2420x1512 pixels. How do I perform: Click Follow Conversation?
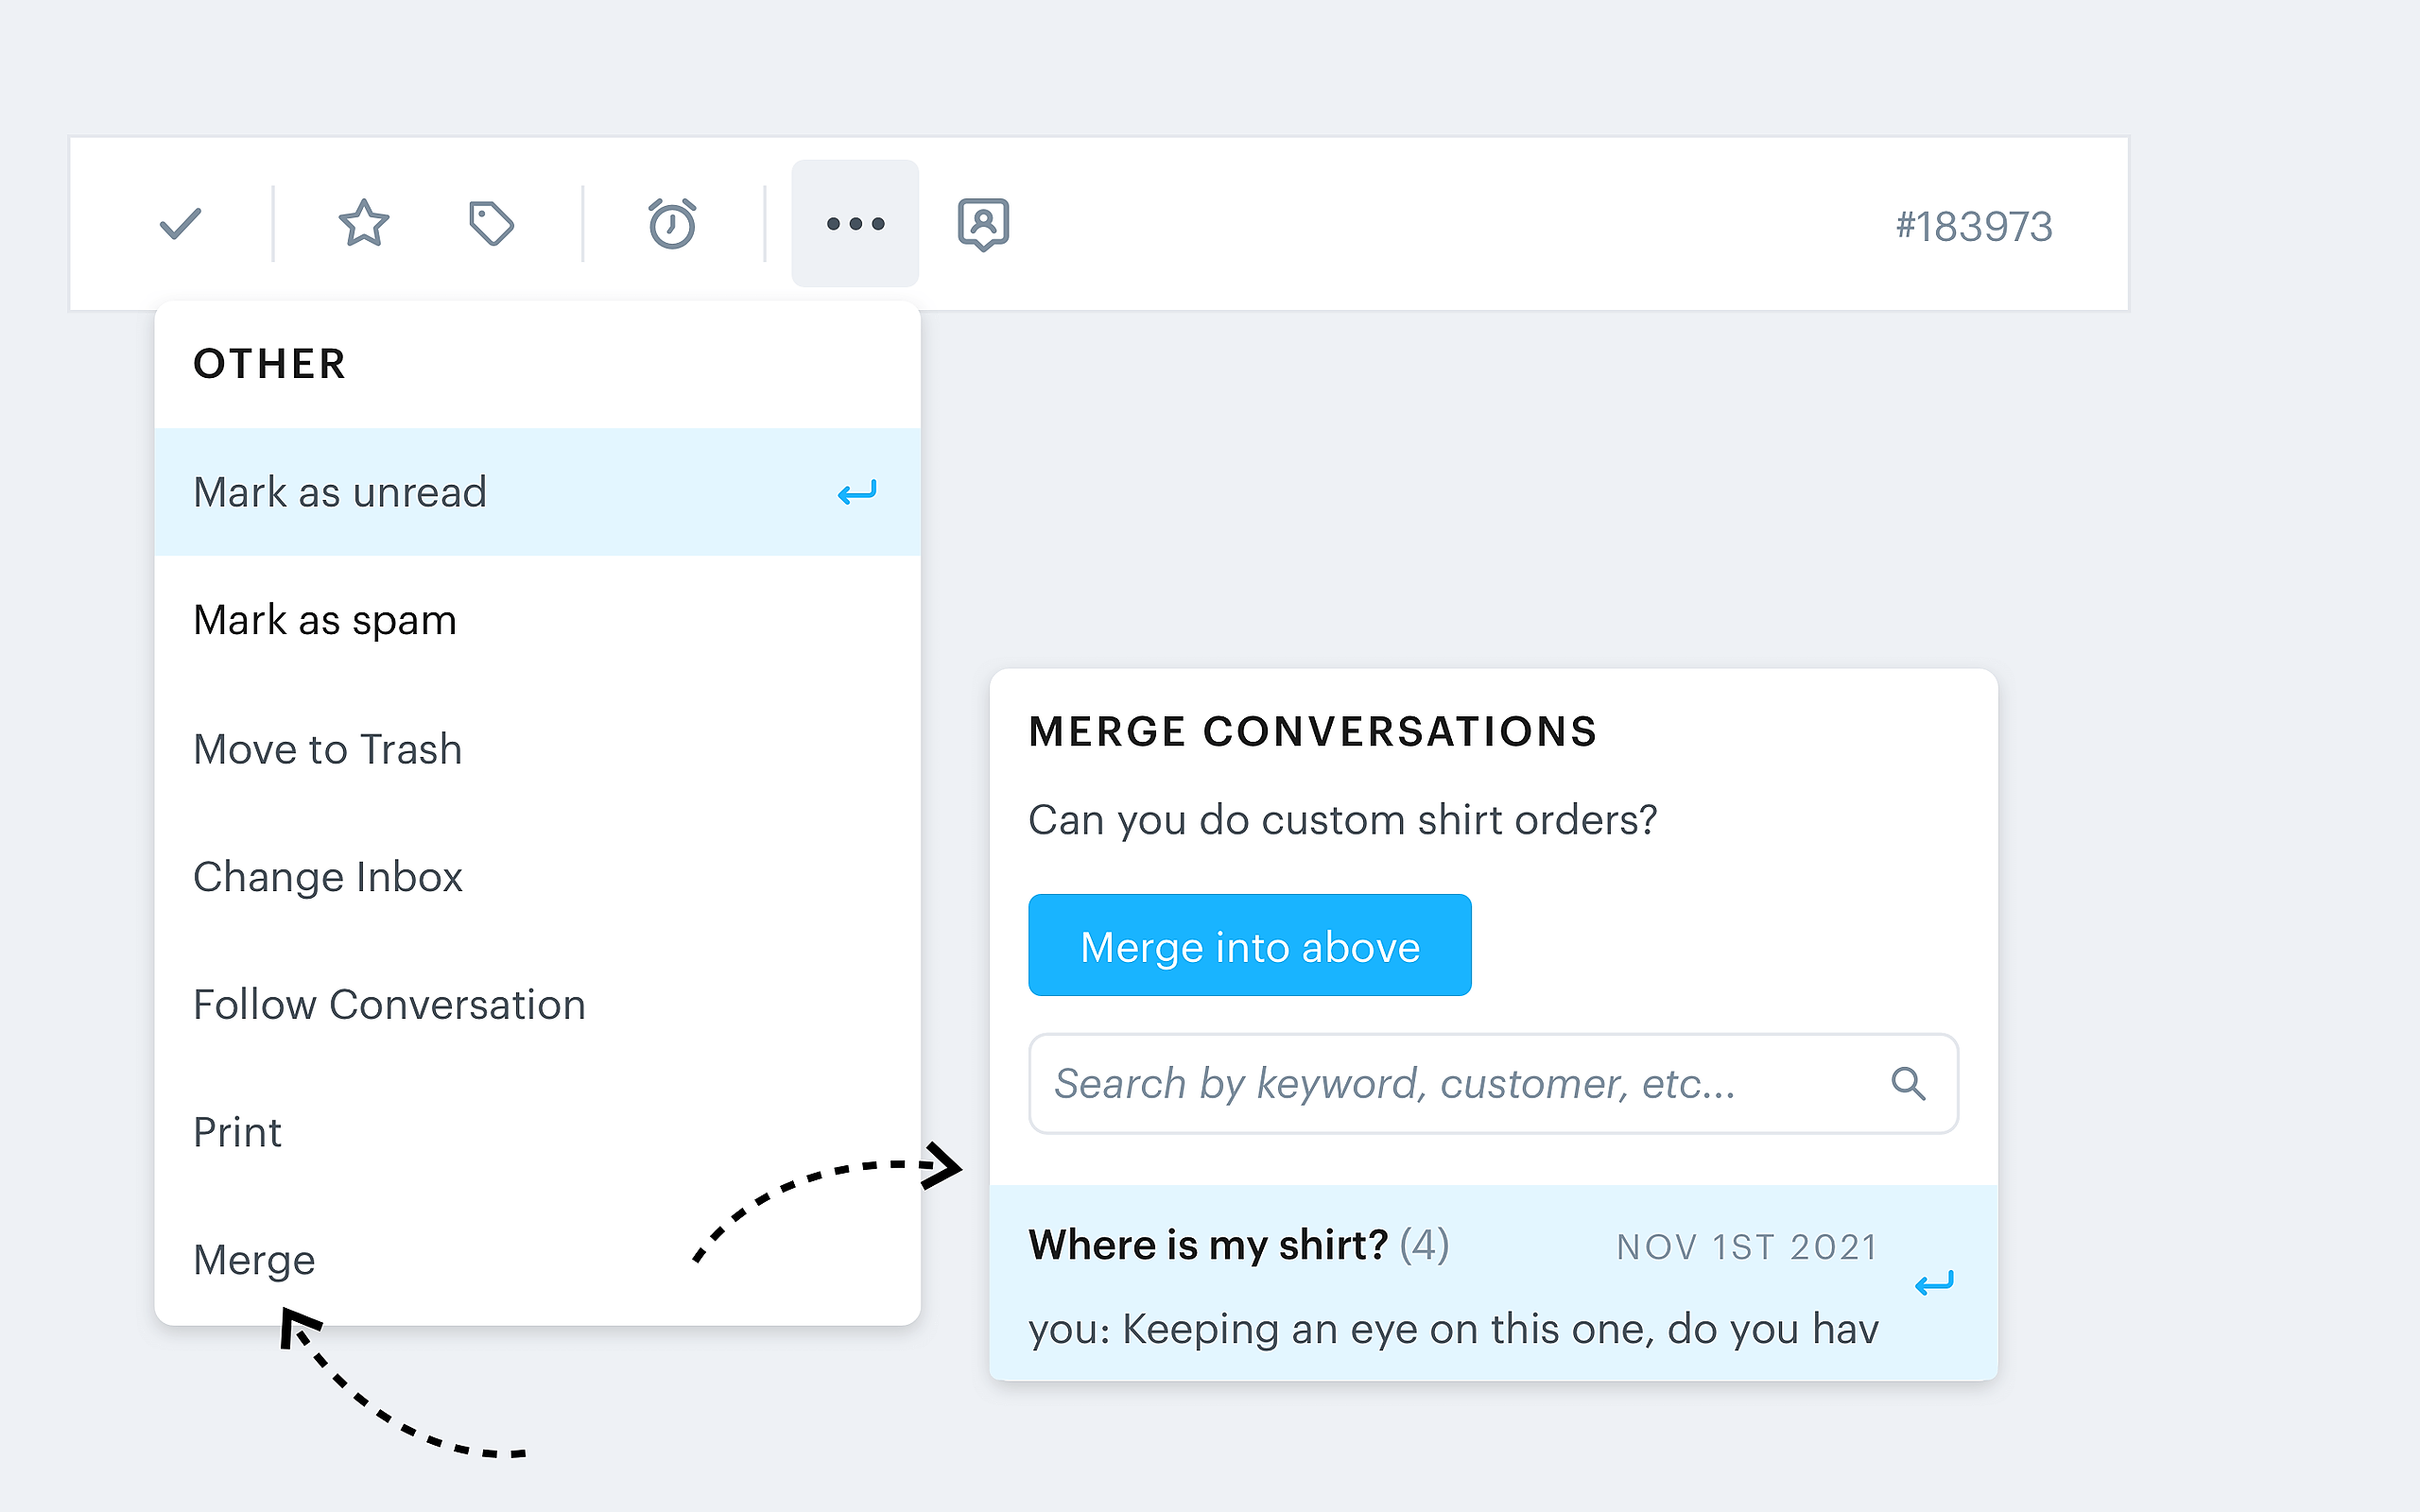point(389,1005)
